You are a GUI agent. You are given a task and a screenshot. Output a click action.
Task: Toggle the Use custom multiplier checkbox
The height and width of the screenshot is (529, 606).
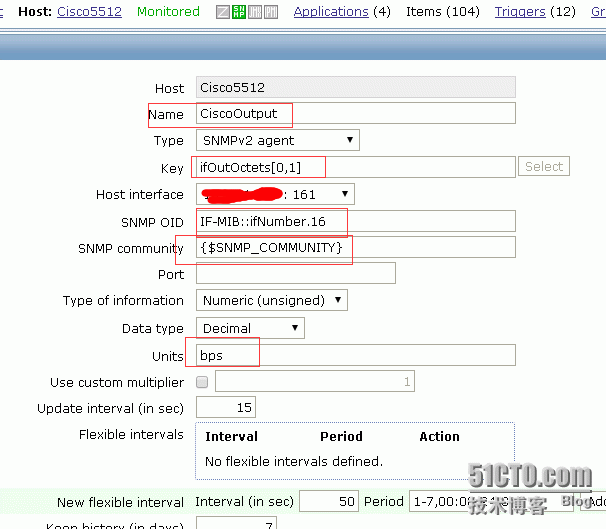click(202, 382)
